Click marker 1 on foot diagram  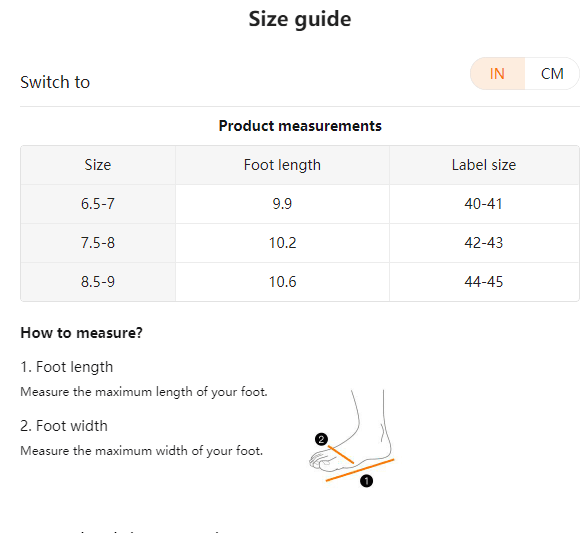pyautogui.click(x=366, y=481)
